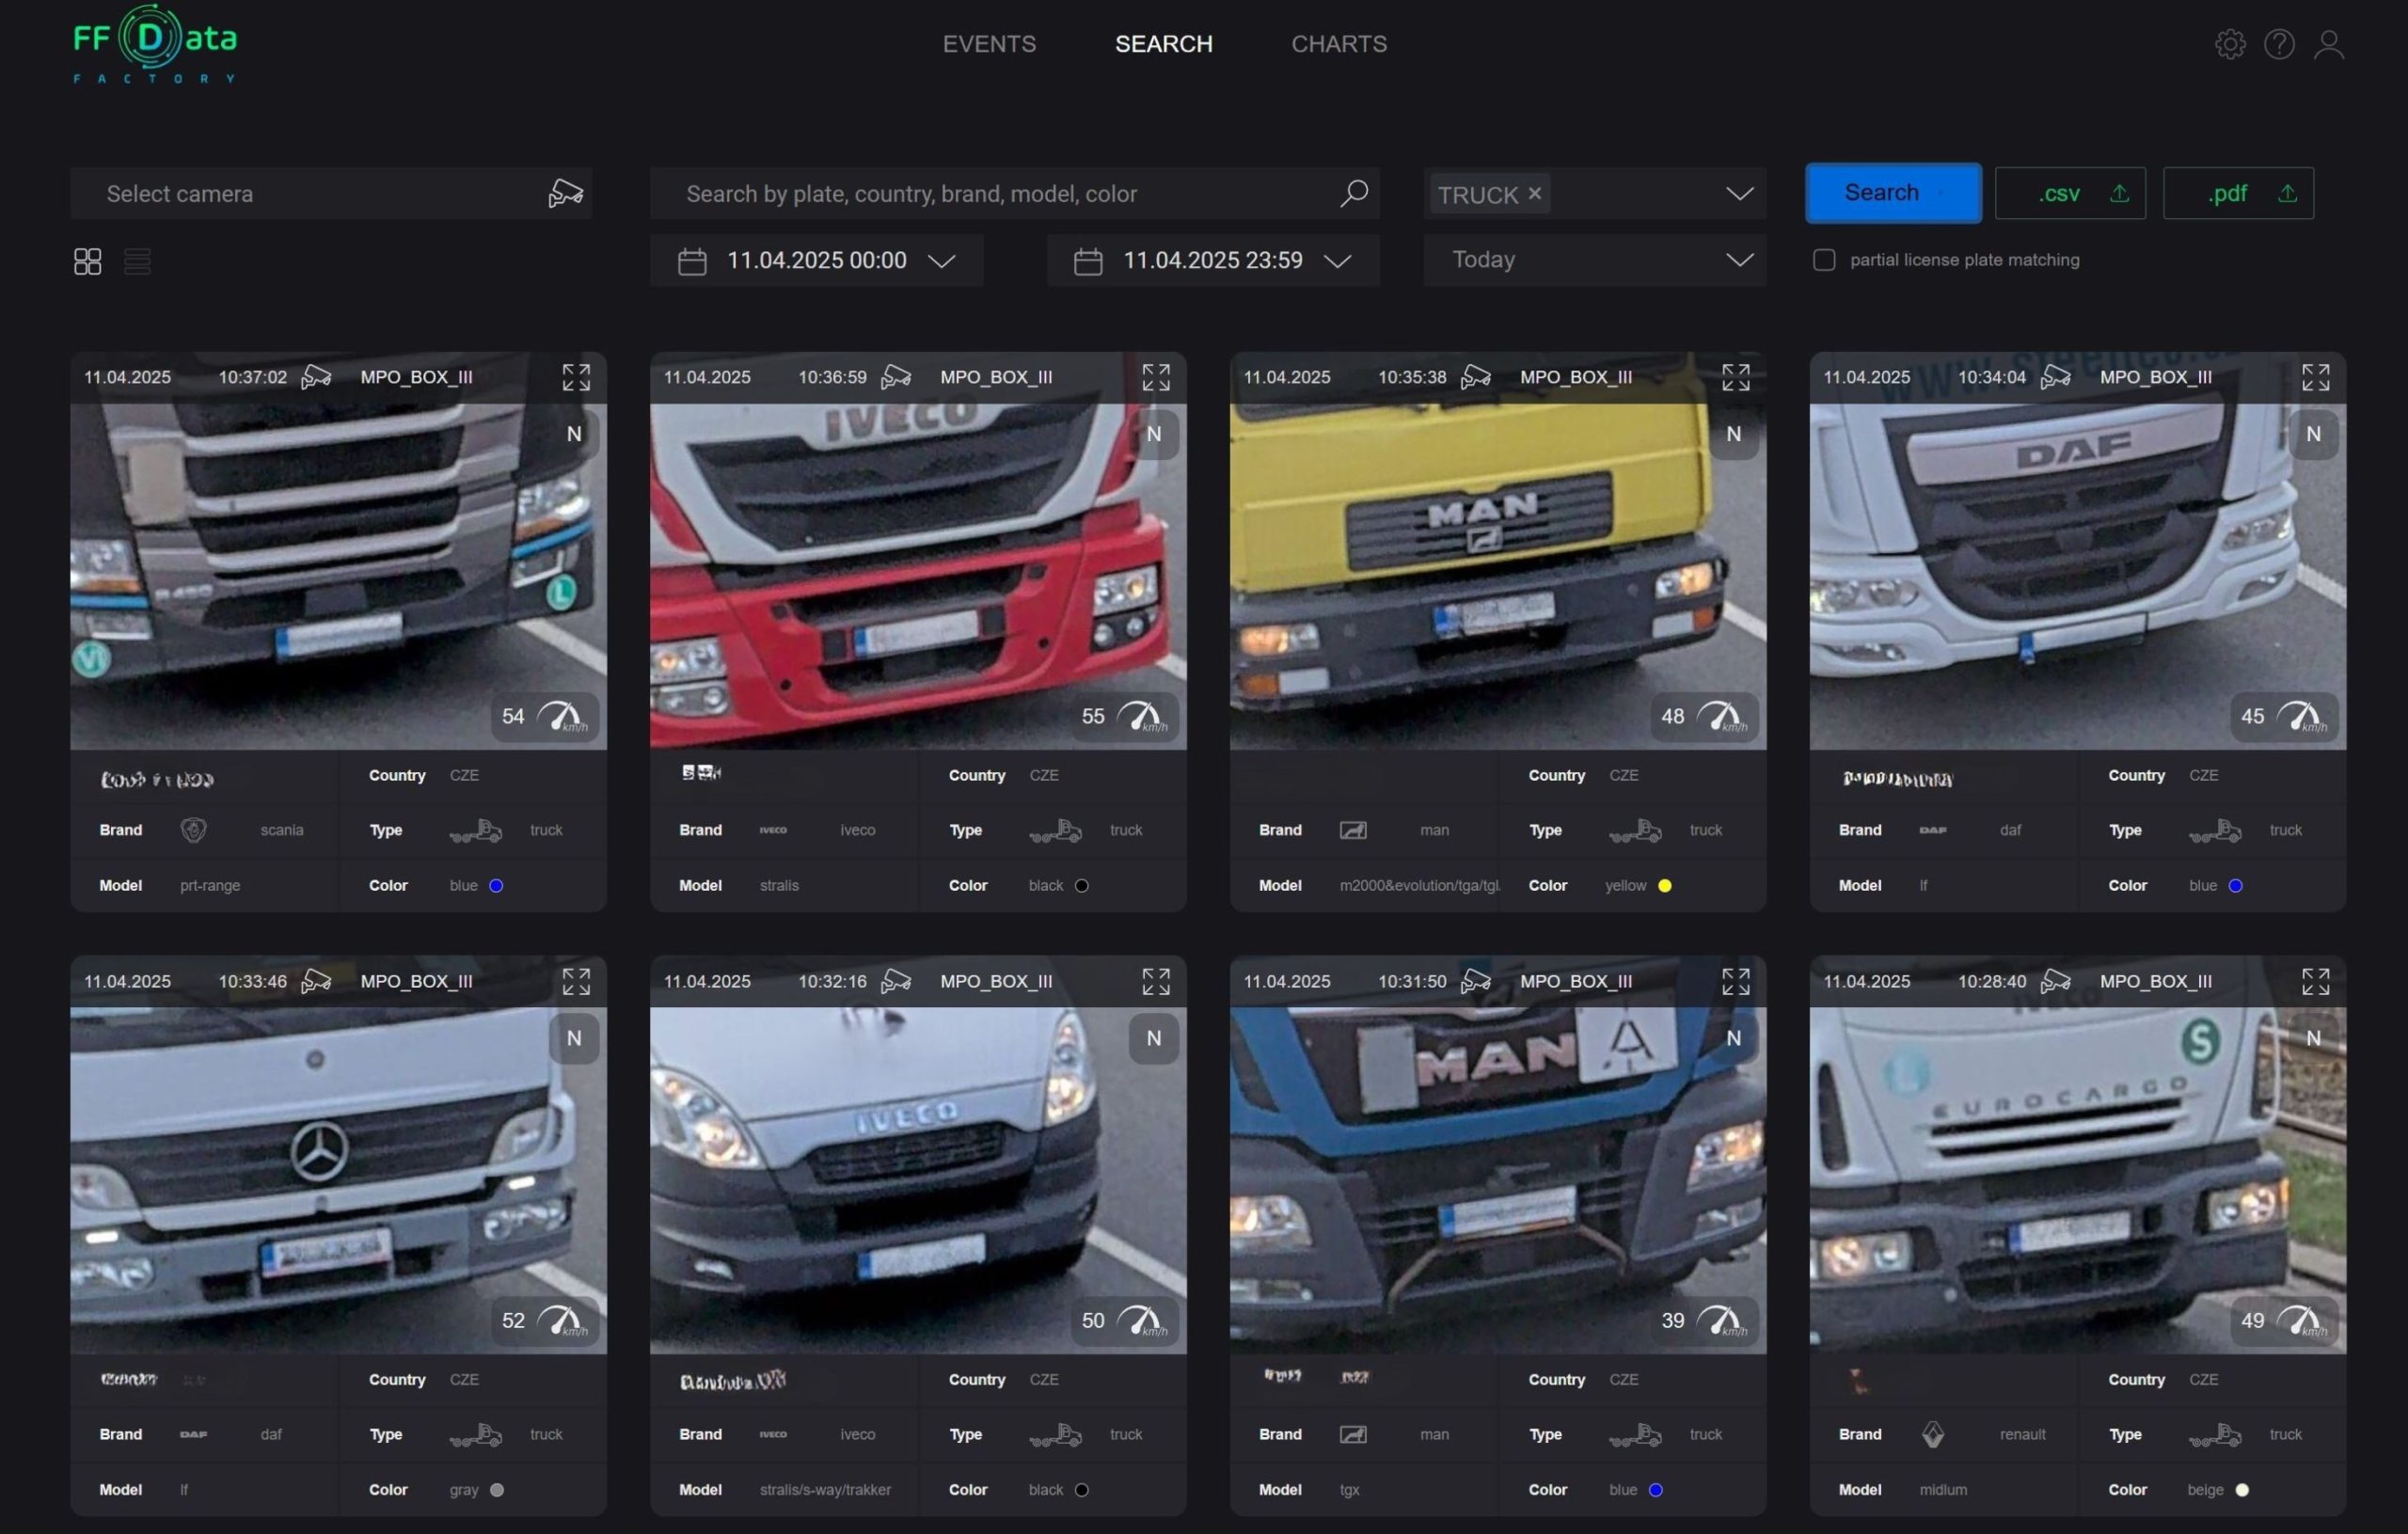Export results as .pdf
This screenshot has height=1534, width=2408.
pos(2238,193)
